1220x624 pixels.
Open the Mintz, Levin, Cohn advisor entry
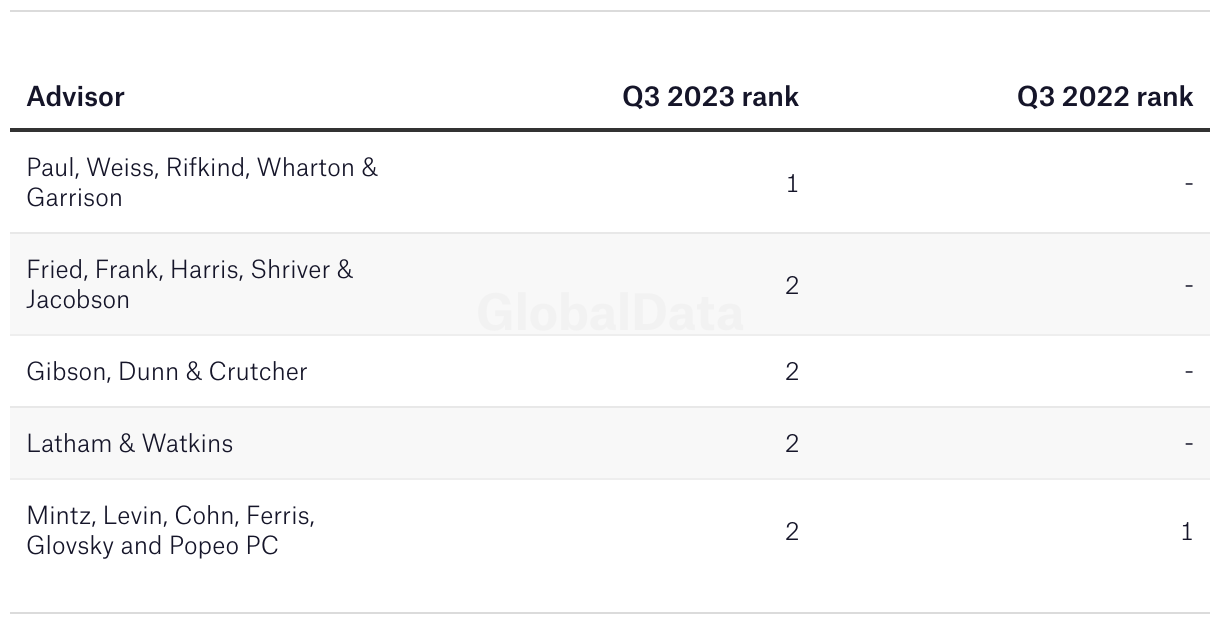171,531
